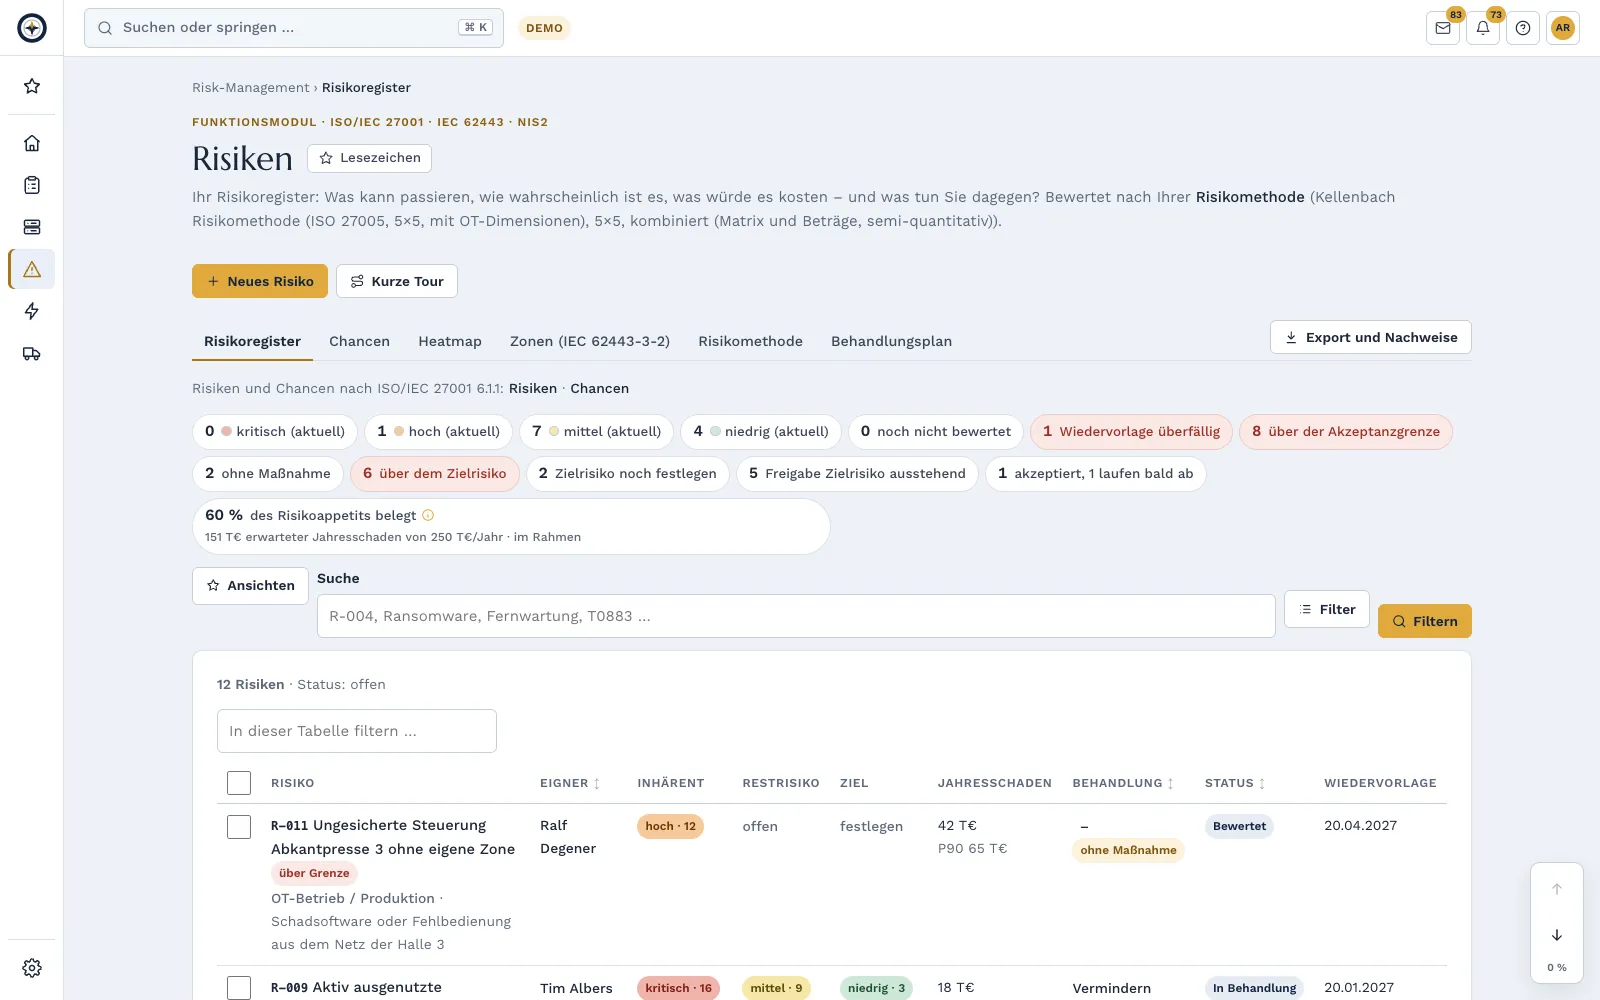Open the Zonen (IEC 62443-3-2) tab
This screenshot has height=1000, width=1600.
coord(590,341)
